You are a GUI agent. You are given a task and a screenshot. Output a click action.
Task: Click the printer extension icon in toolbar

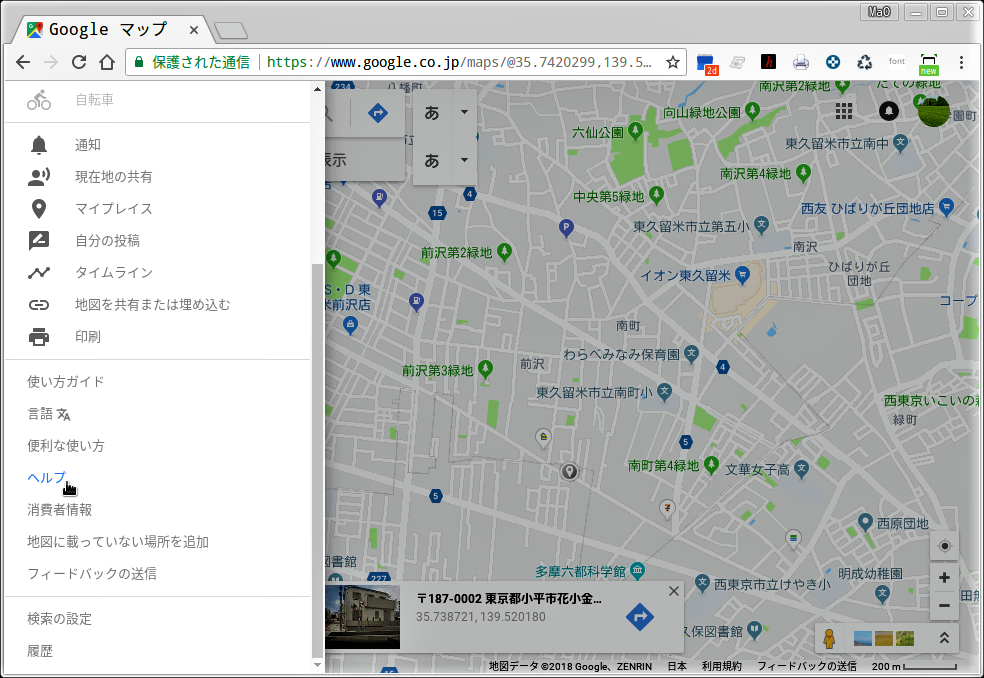point(801,62)
